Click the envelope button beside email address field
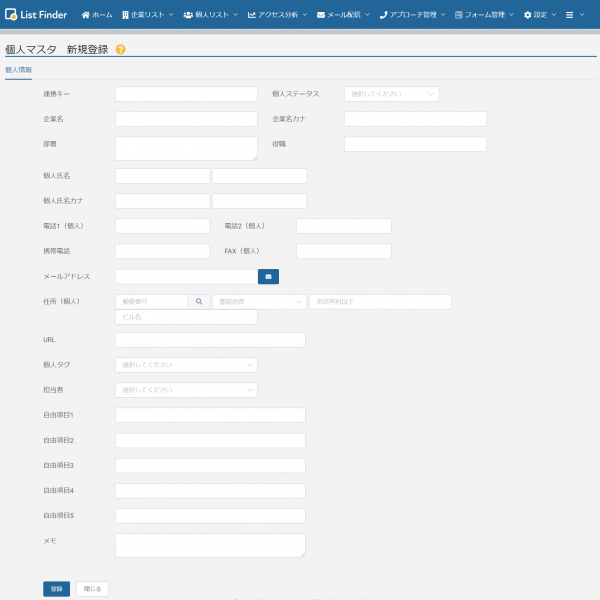This screenshot has width=600, height=600. click(268, 276)
